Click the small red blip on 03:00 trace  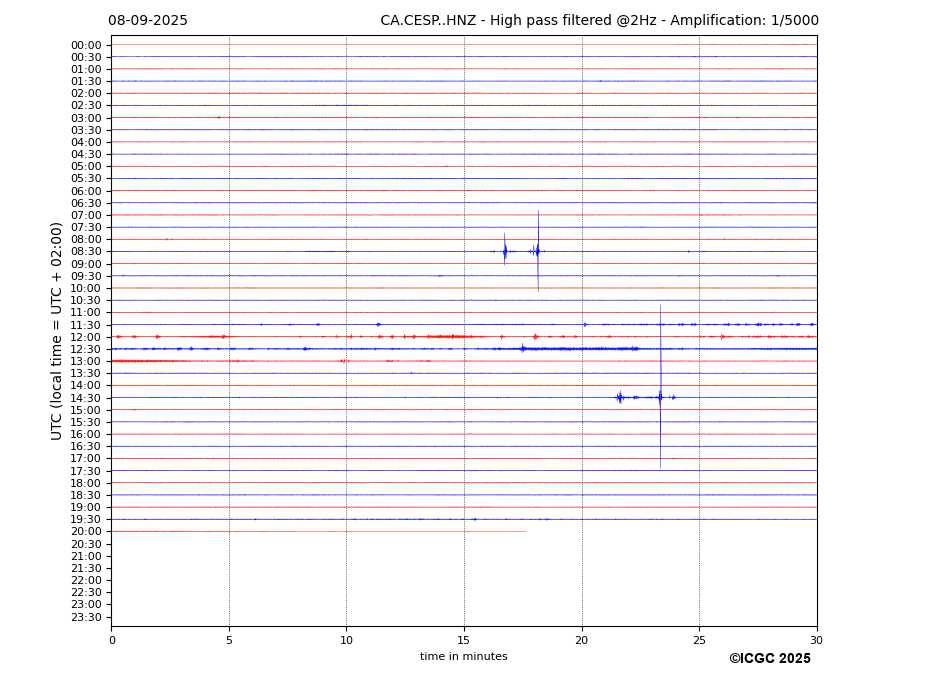219,118
